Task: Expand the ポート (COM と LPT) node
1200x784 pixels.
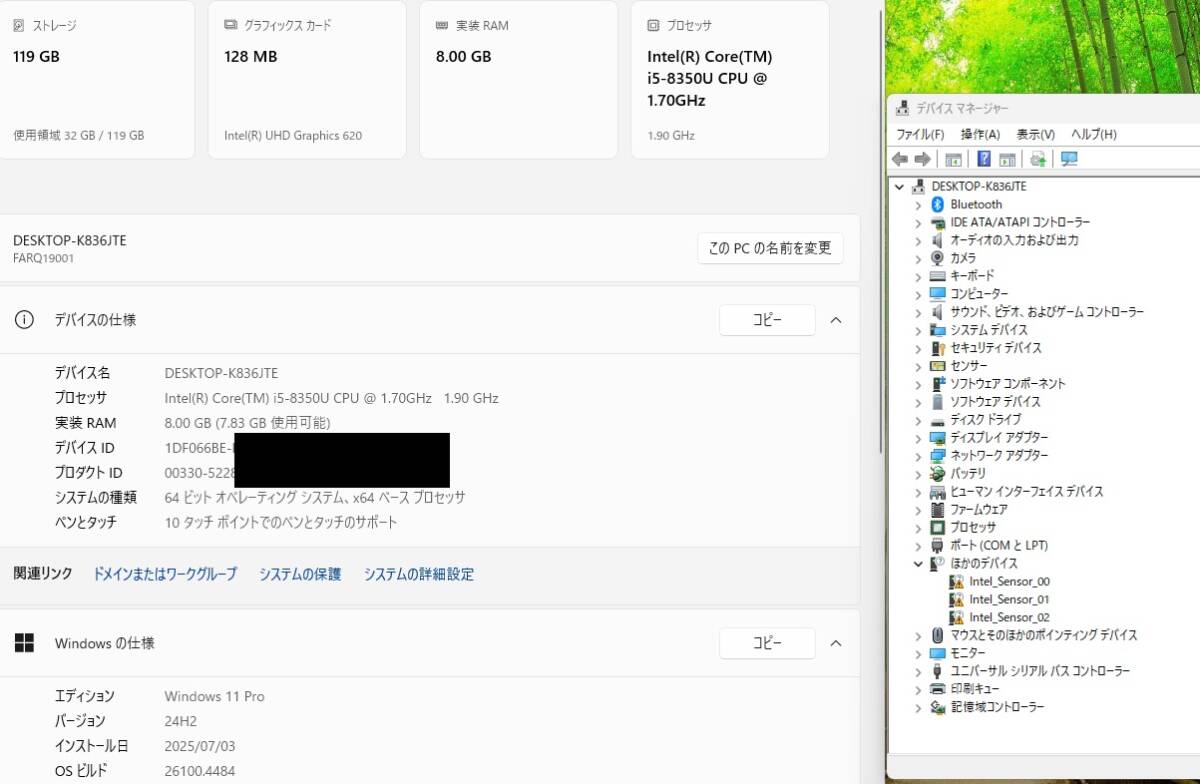Action: pos(918,545)
